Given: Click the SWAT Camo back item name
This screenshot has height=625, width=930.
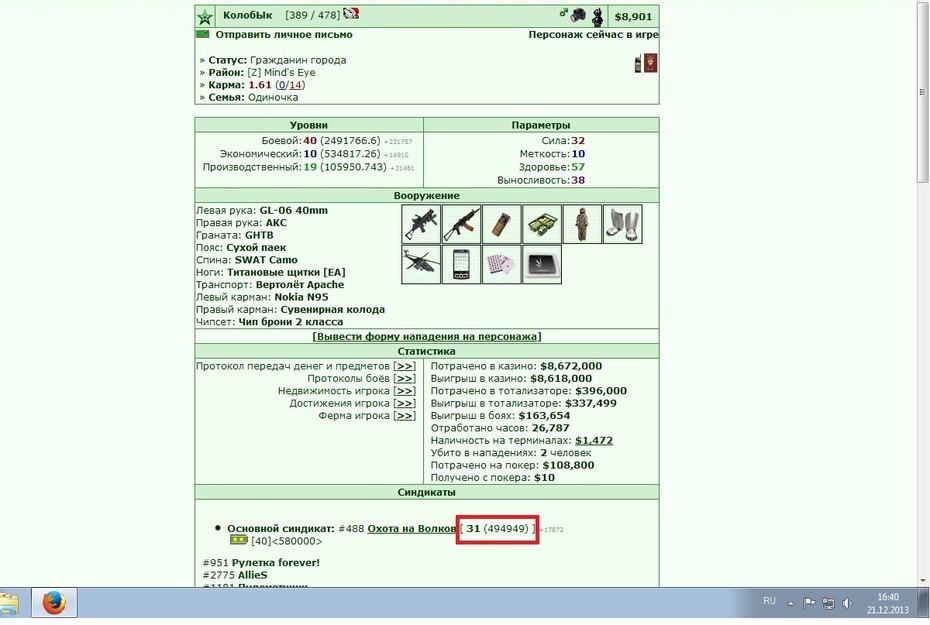Looking at the screenshot, I should [x=266, y=260].
